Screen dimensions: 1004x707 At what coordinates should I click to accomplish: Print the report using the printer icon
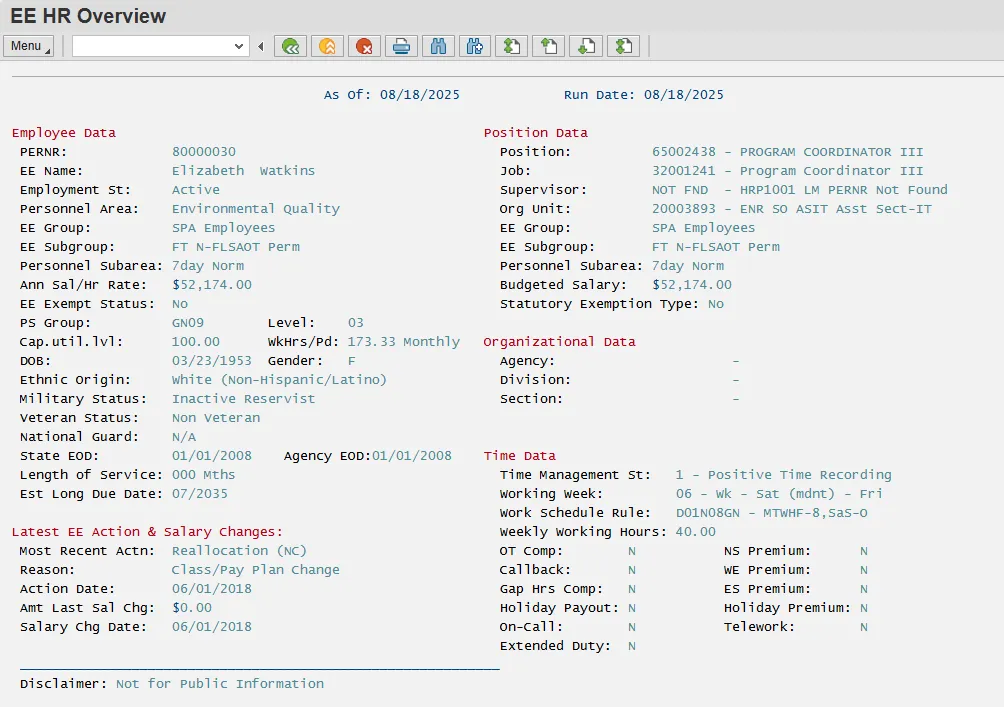(401, 46)
